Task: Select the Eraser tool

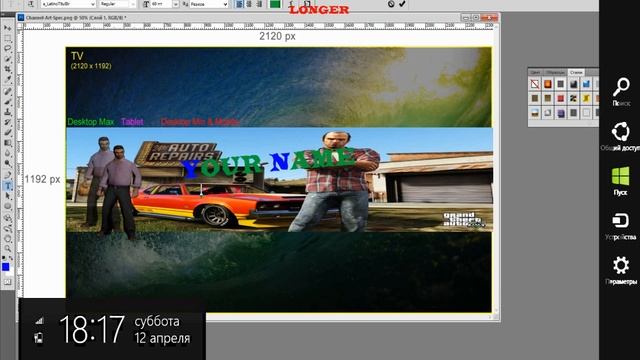Action: (x=8, y=133)
